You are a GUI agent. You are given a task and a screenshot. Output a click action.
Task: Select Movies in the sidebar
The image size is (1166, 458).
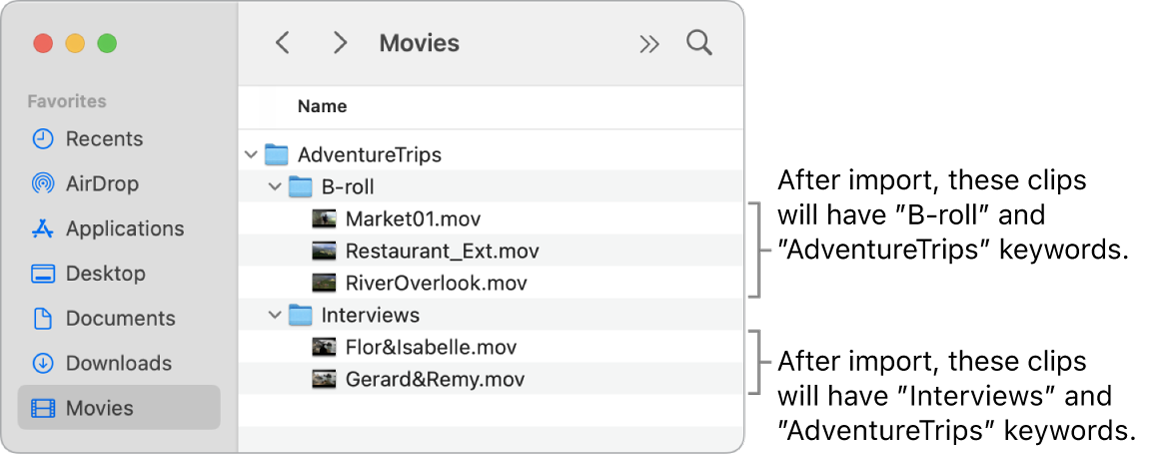tap(98, 408)
